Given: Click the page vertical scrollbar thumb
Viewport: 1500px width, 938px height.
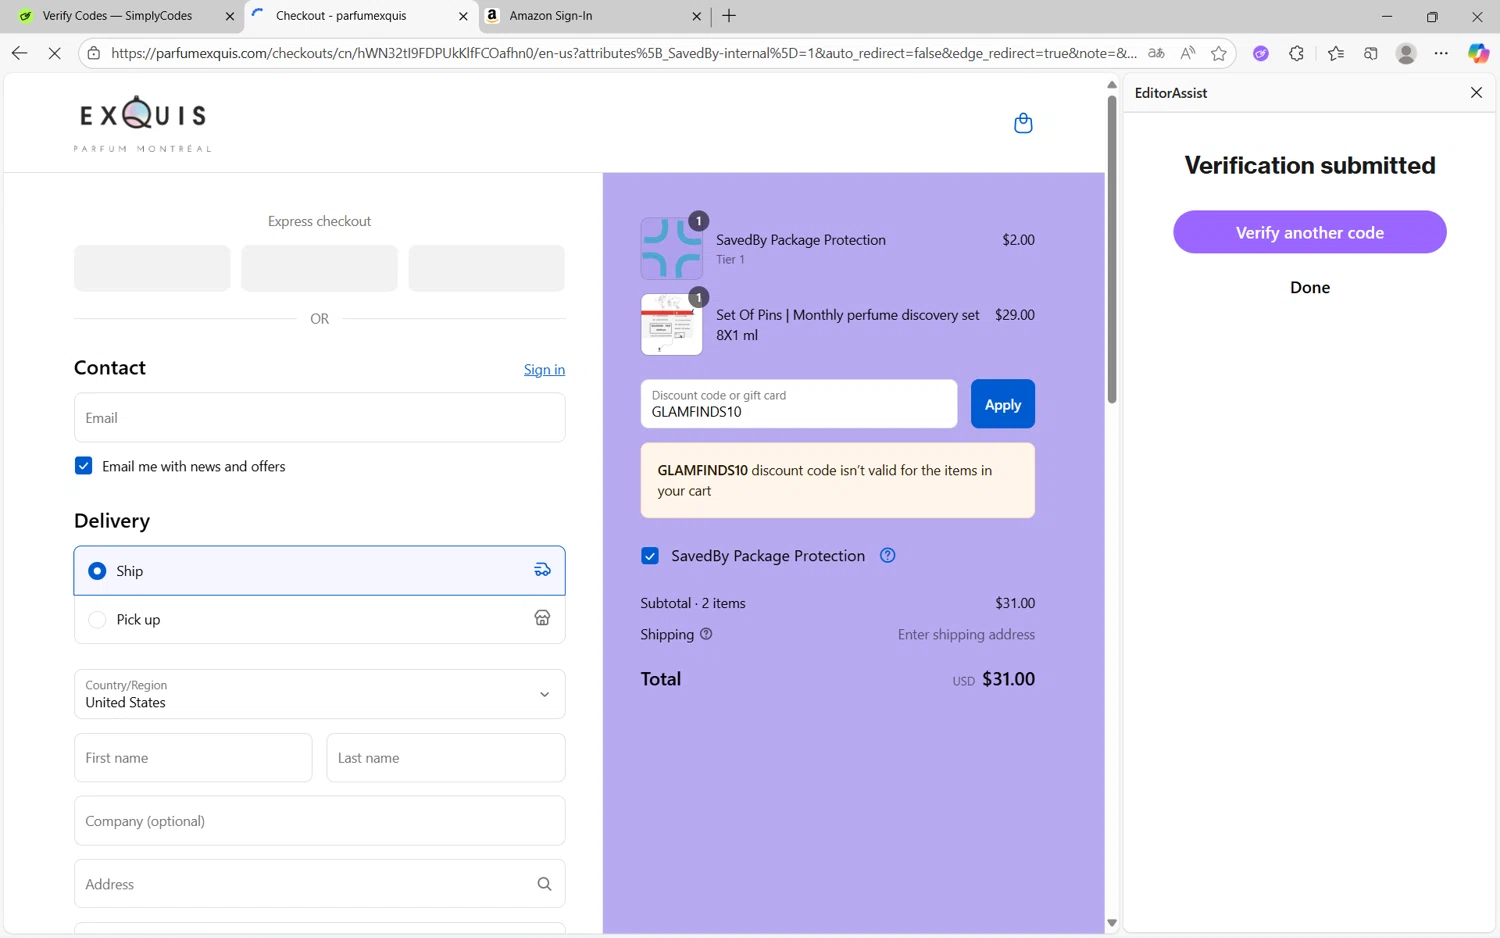Looking at the screenshot, I should click(1111, 250).
